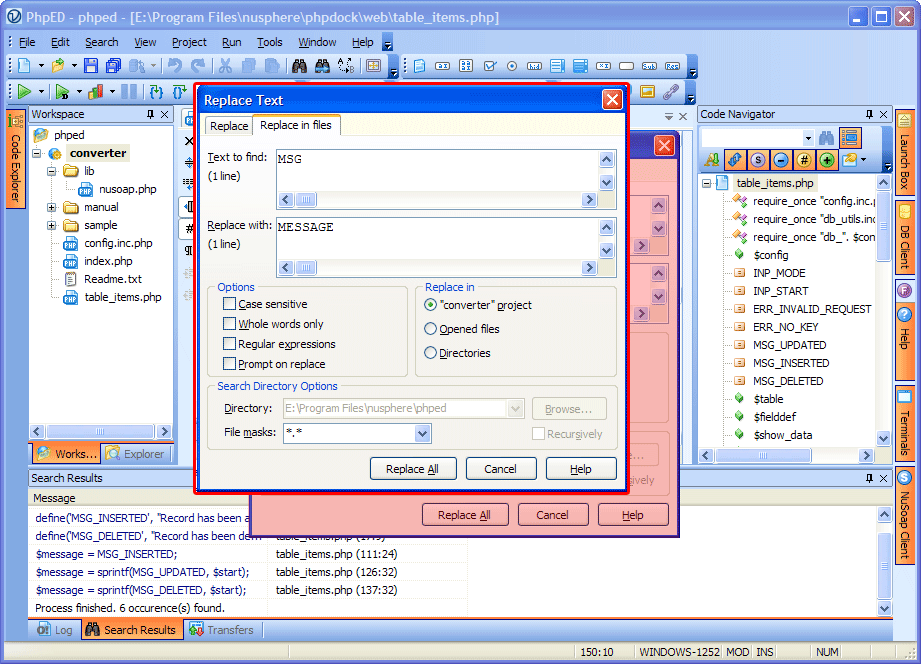Expand the manual folder
Viewport: 921px width, 664px height.
tap(52, 207)
